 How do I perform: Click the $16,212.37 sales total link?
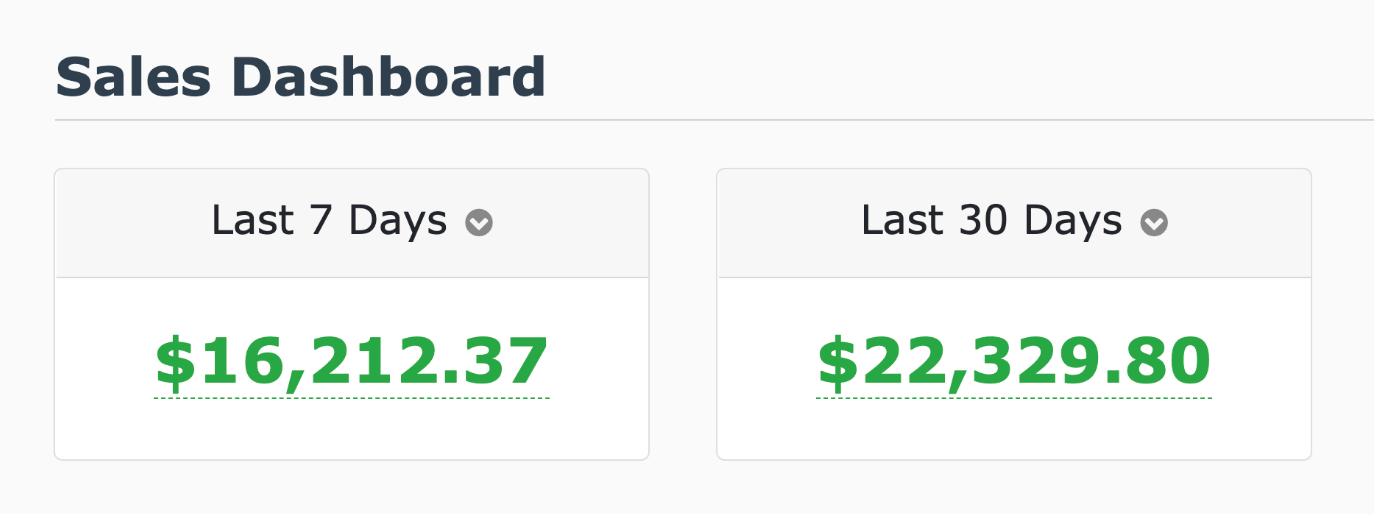pyautogui.click(x=352, y=362)
